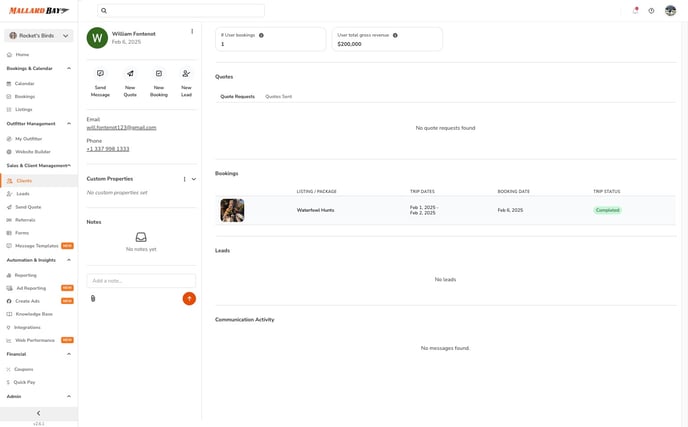Open client options three-dot menu
688x427 pixels.
pyautogui.click(x=192, y=32)
